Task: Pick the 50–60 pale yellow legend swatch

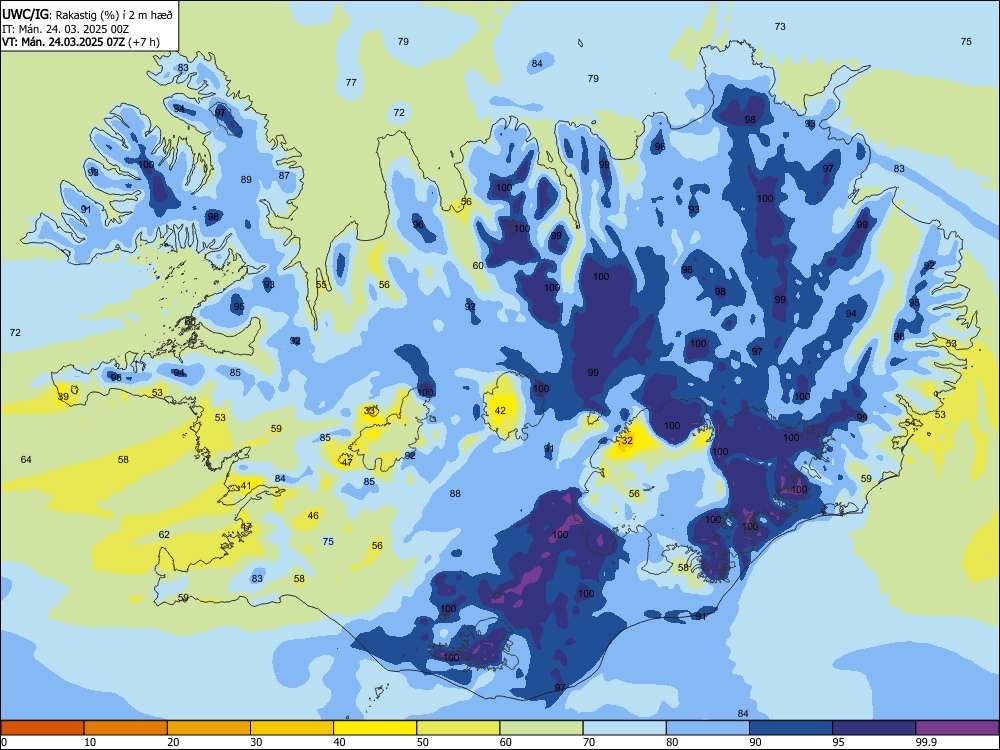Action: [x=458, y=728]
